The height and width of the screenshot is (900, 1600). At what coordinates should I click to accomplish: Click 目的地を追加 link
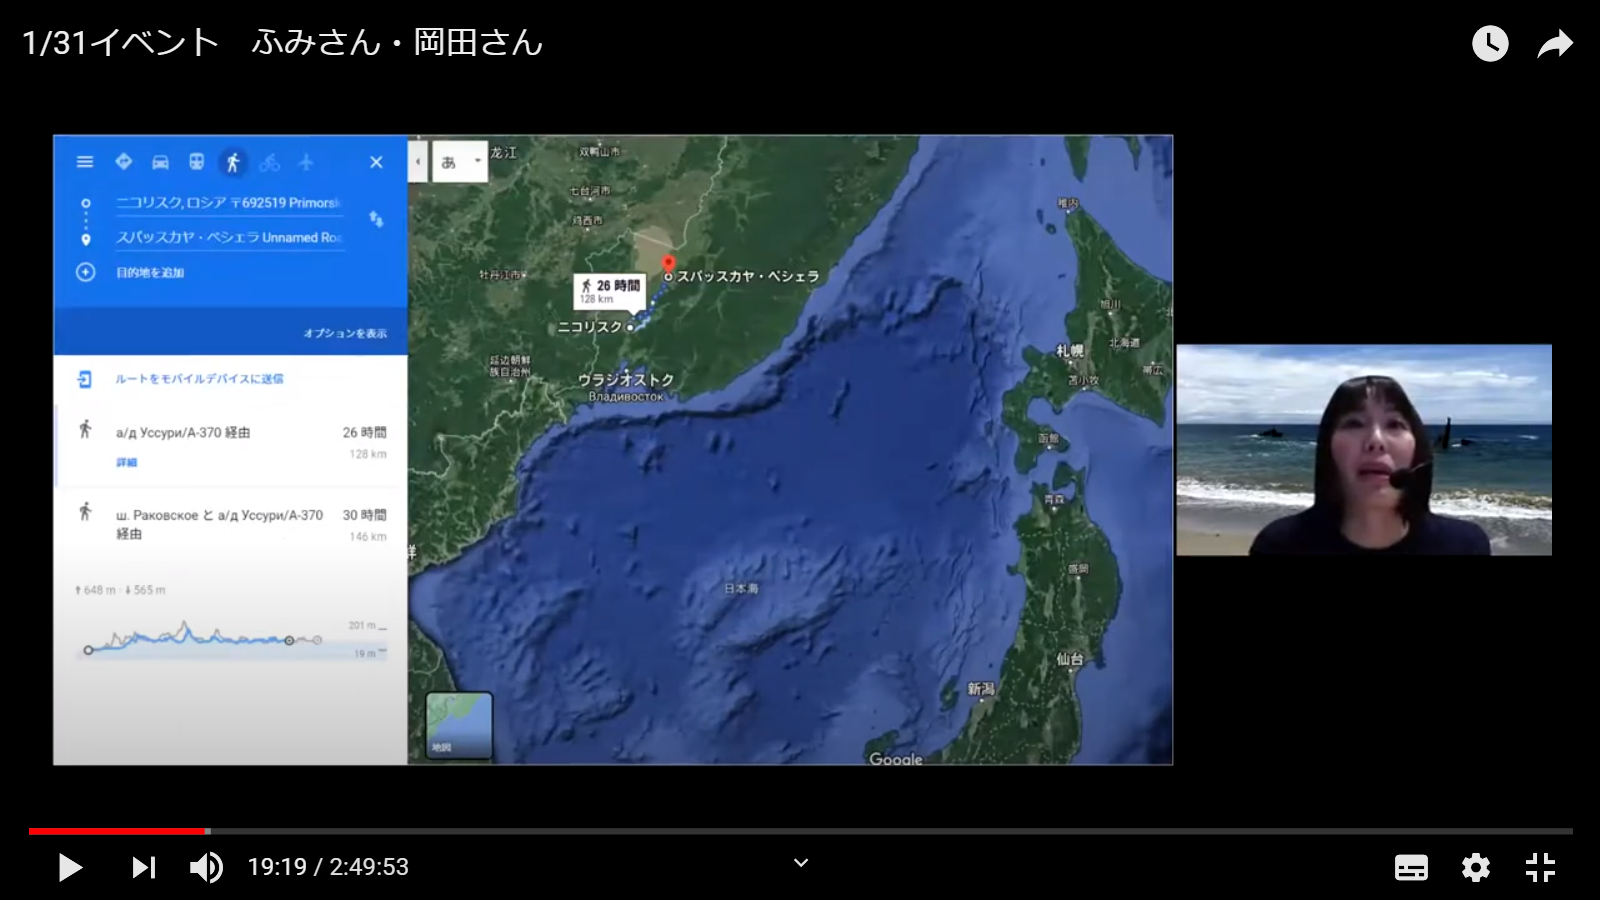[150, 273]
